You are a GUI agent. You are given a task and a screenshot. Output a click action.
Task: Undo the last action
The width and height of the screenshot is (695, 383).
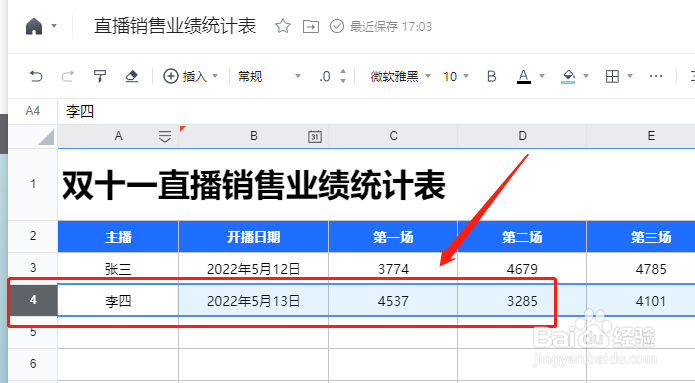click(x=36, y=76)
